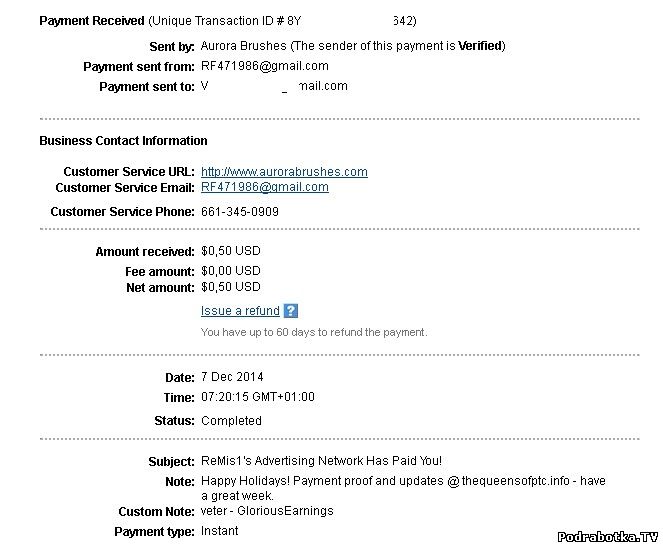The height and width of the screenshot is (547, 663).
Task: Click the Fee amount value $0,00 USD
Action: click(230, 271)
